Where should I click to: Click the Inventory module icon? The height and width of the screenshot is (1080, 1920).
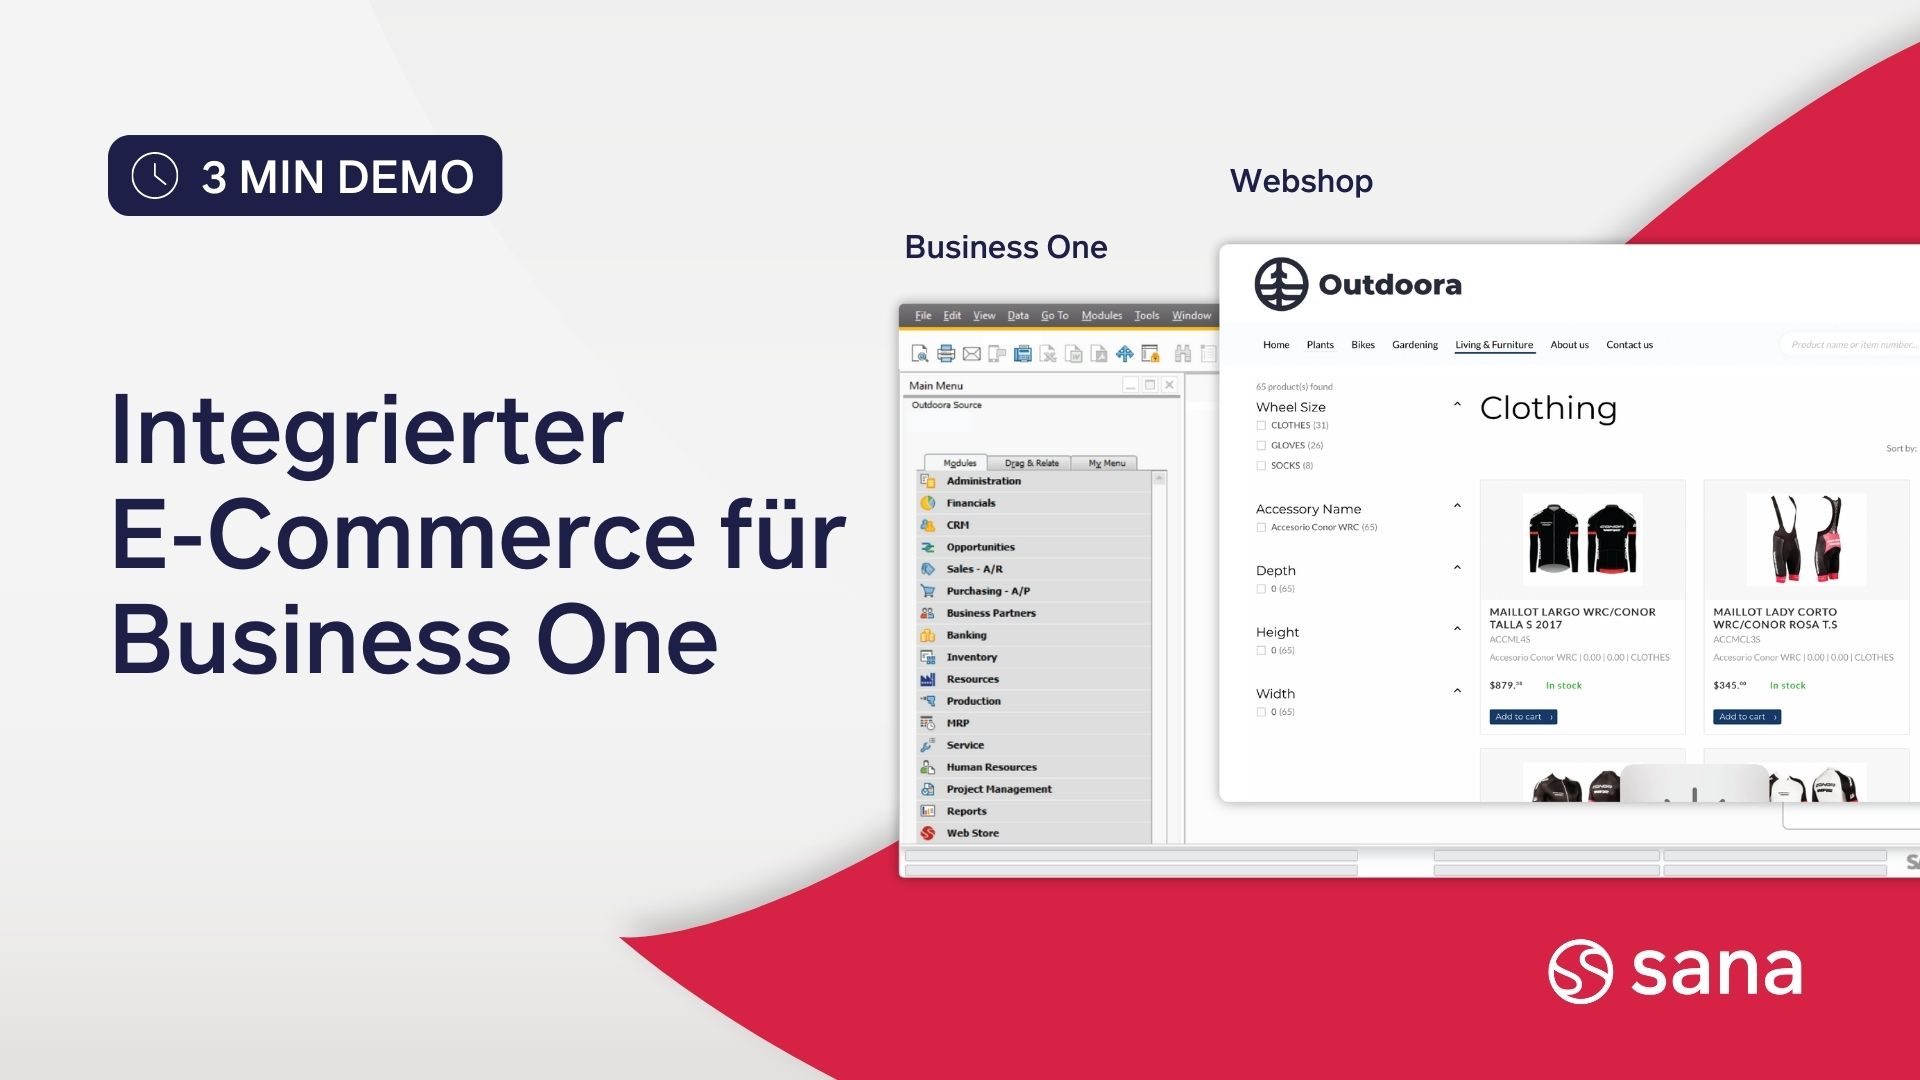point(927,657)
